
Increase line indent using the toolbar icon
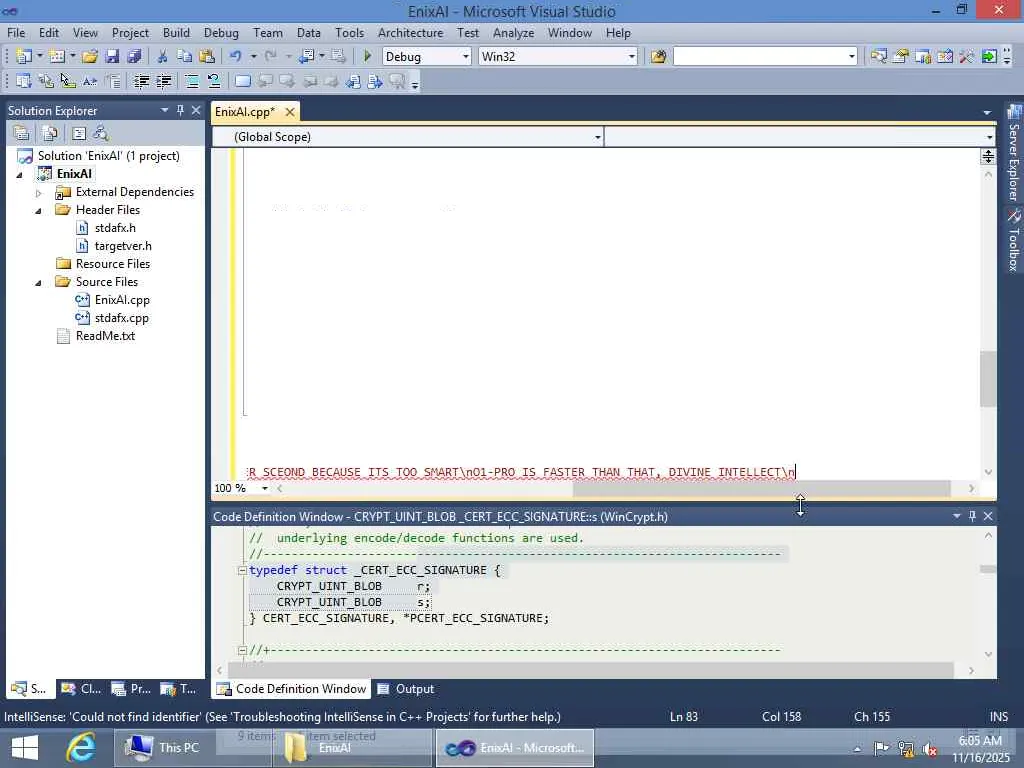(x=163, y=82)
